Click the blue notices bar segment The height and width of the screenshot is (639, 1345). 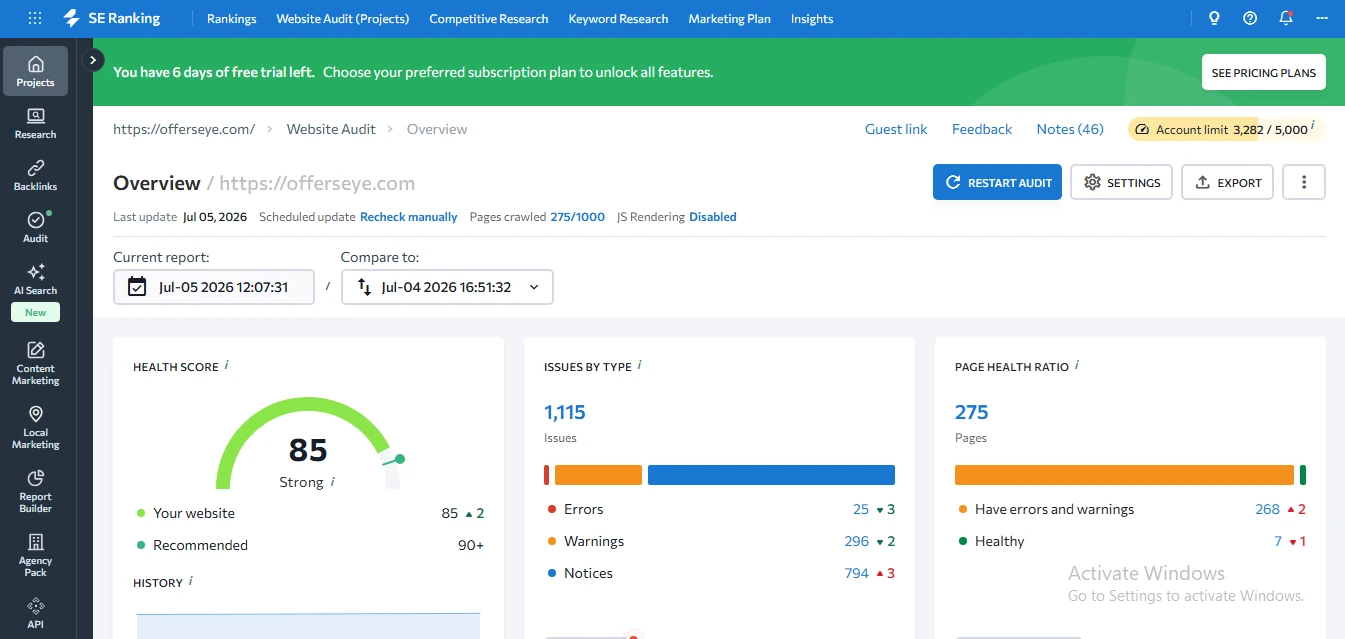(771, 475)
